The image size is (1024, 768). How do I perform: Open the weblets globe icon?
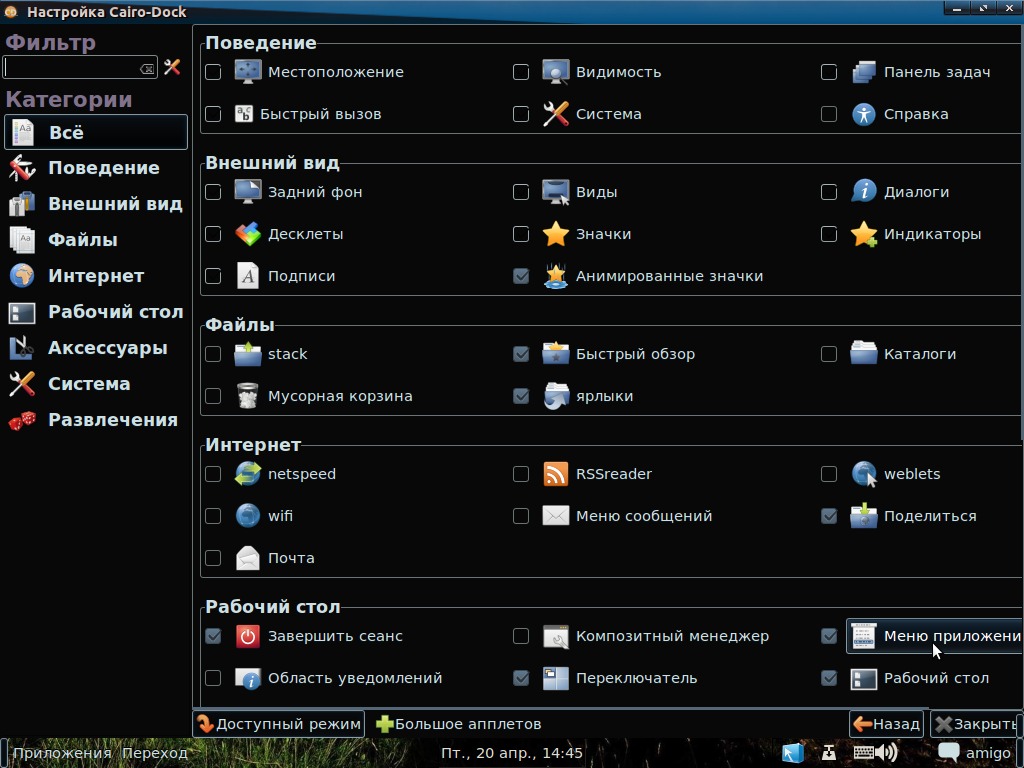863,474
